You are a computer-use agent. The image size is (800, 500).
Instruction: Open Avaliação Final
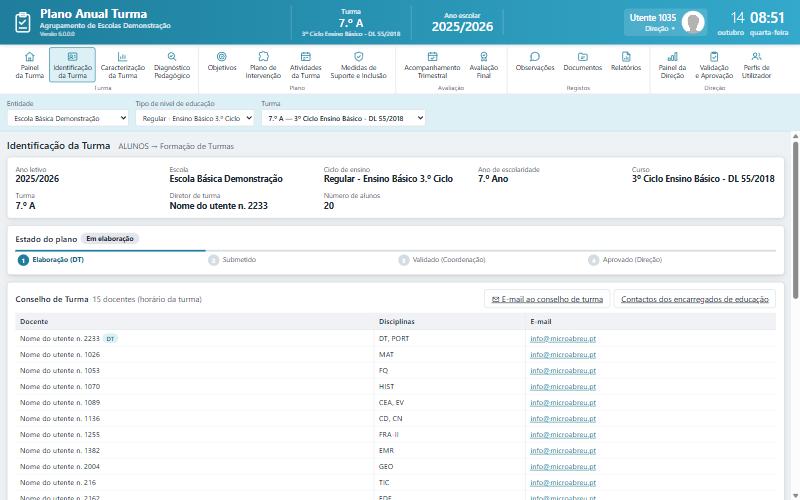(x=484, y=65)
